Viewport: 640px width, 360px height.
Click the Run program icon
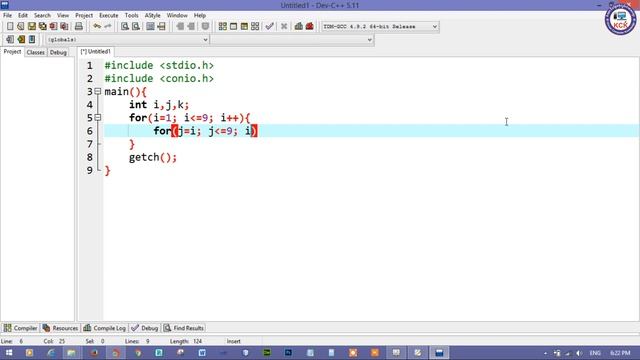coord(233,27)
